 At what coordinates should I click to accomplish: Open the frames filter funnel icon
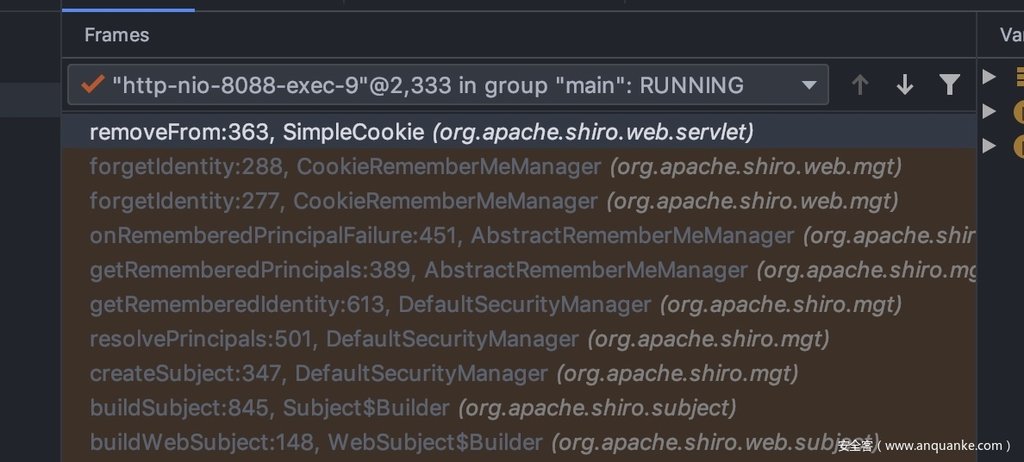coord(949,85)
